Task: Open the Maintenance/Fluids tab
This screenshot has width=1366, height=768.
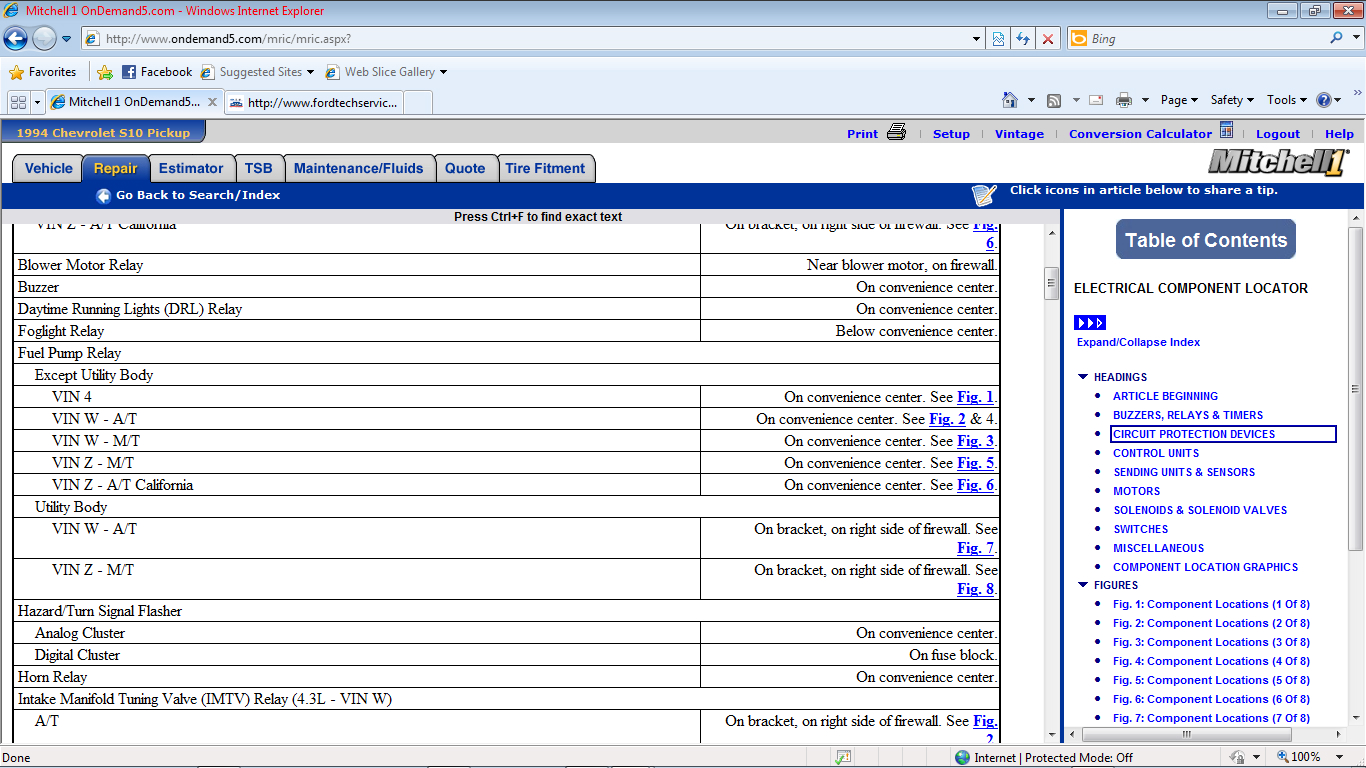Action: [x=359, y=169]
